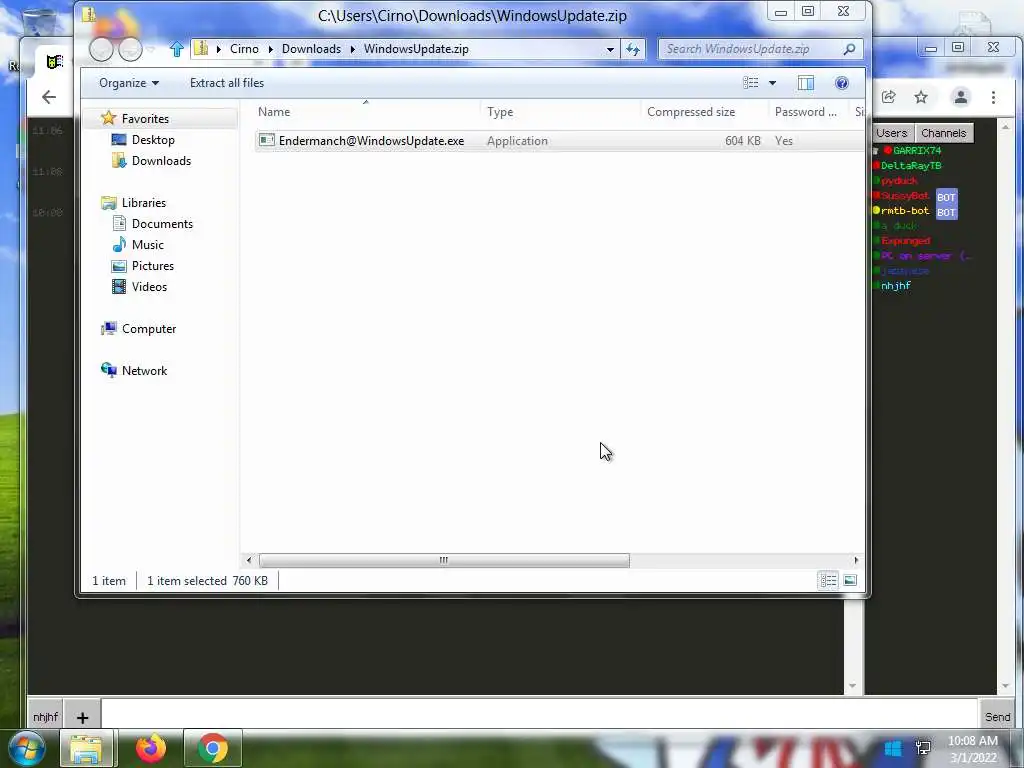Open the browser three-dot menu
The width and height of the screenshot is (1024, 768).
tap(993, 97)
